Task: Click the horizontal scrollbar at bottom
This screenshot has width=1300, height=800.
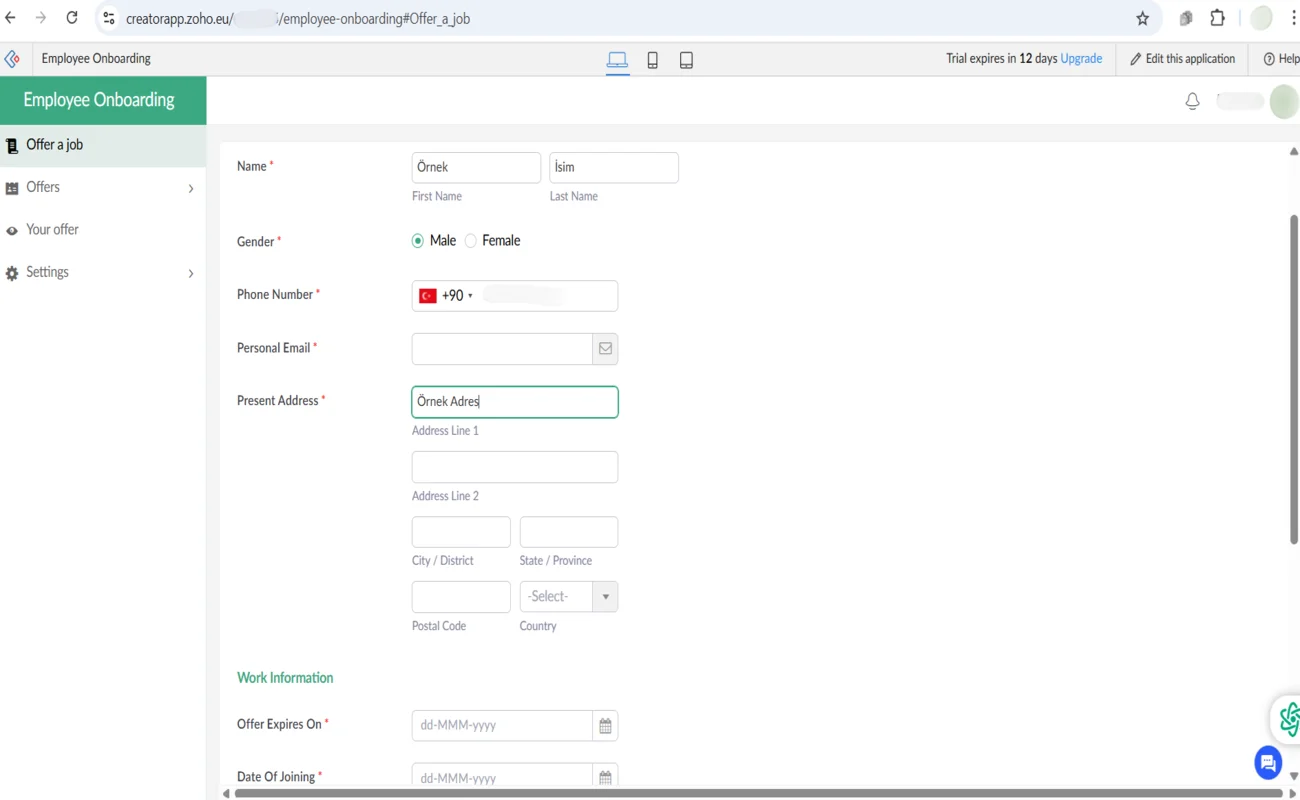Action: (756, 794)
